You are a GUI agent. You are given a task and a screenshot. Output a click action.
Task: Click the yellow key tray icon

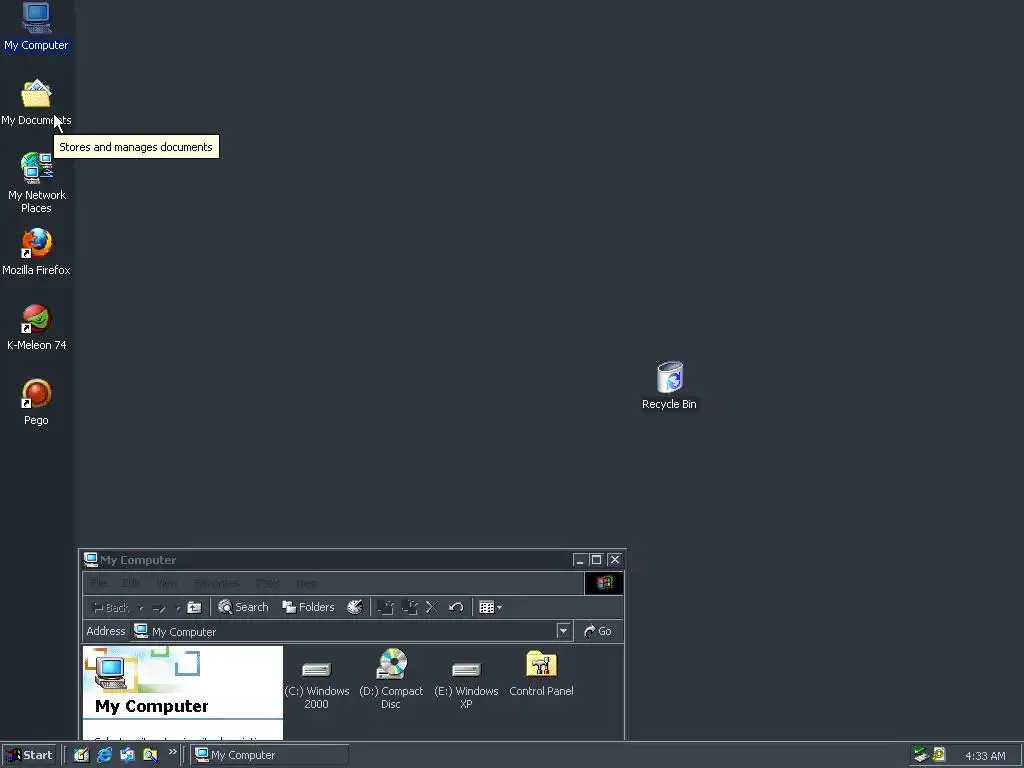click(x=939, y=755)
